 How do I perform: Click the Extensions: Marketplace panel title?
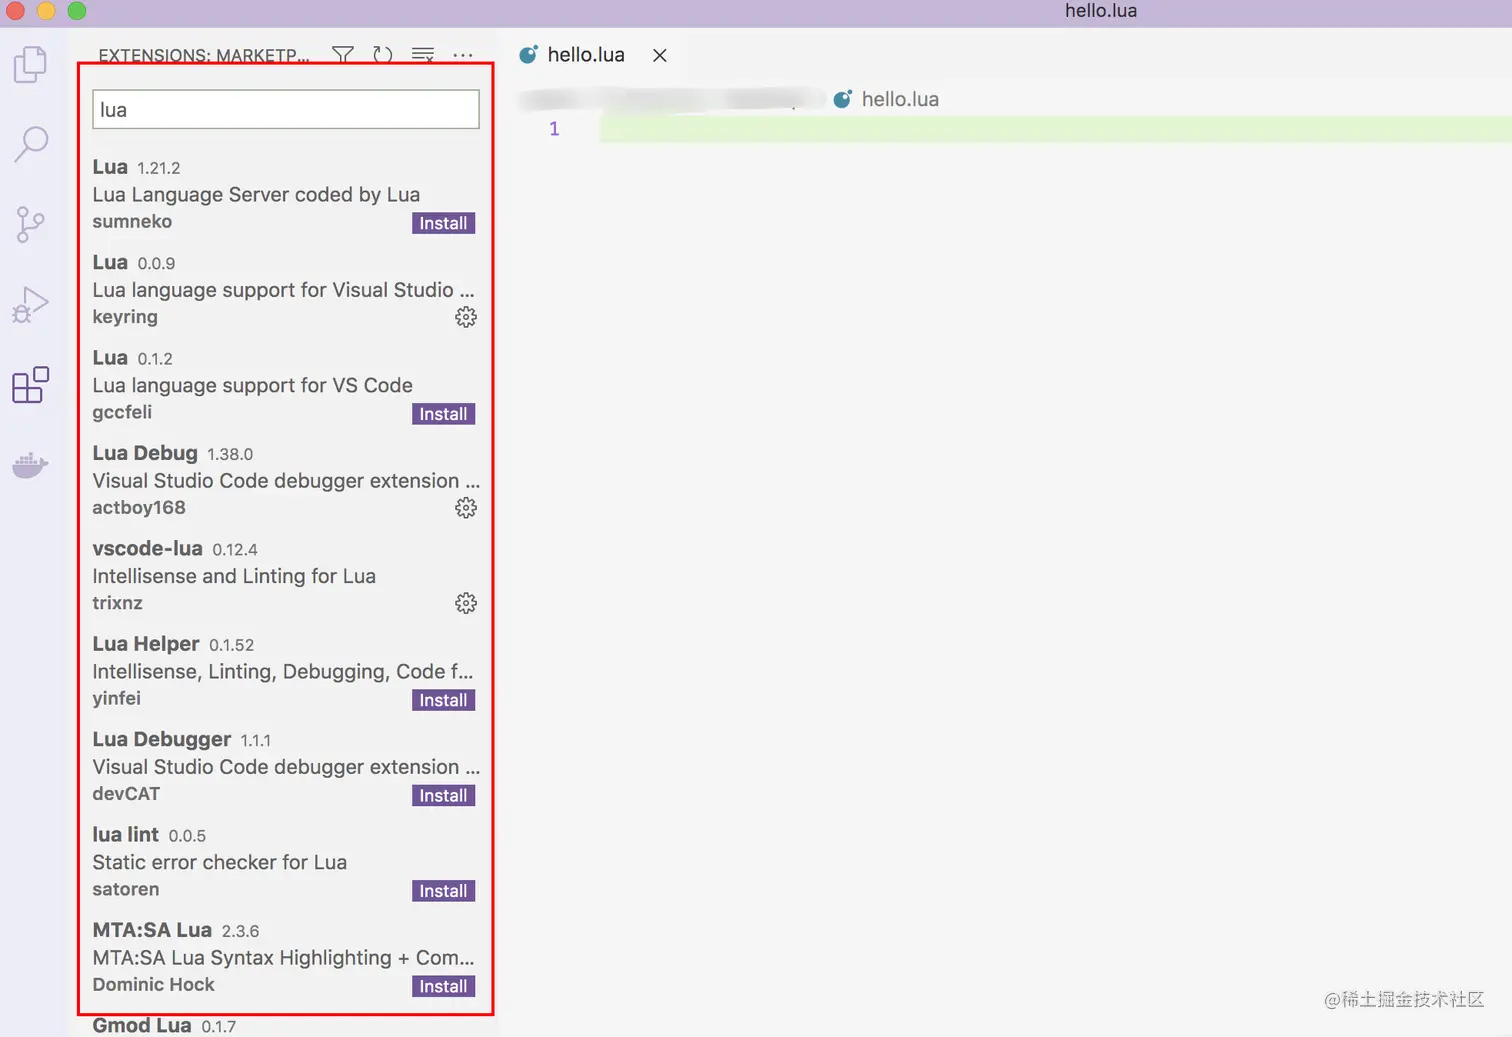pyautogui.click(x=204, y=55)
